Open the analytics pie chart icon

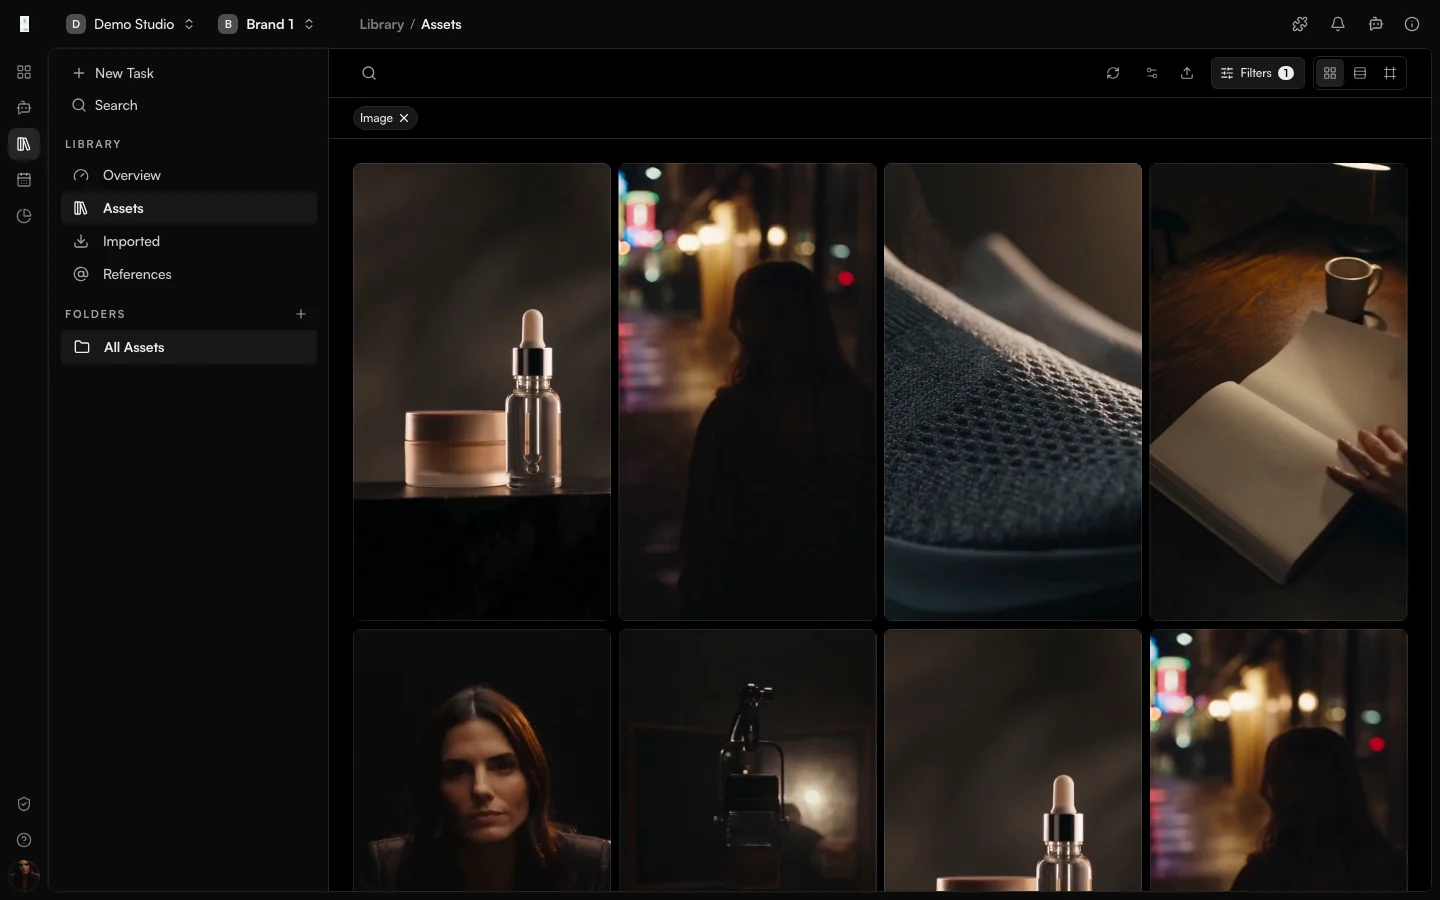coord(24,216)
